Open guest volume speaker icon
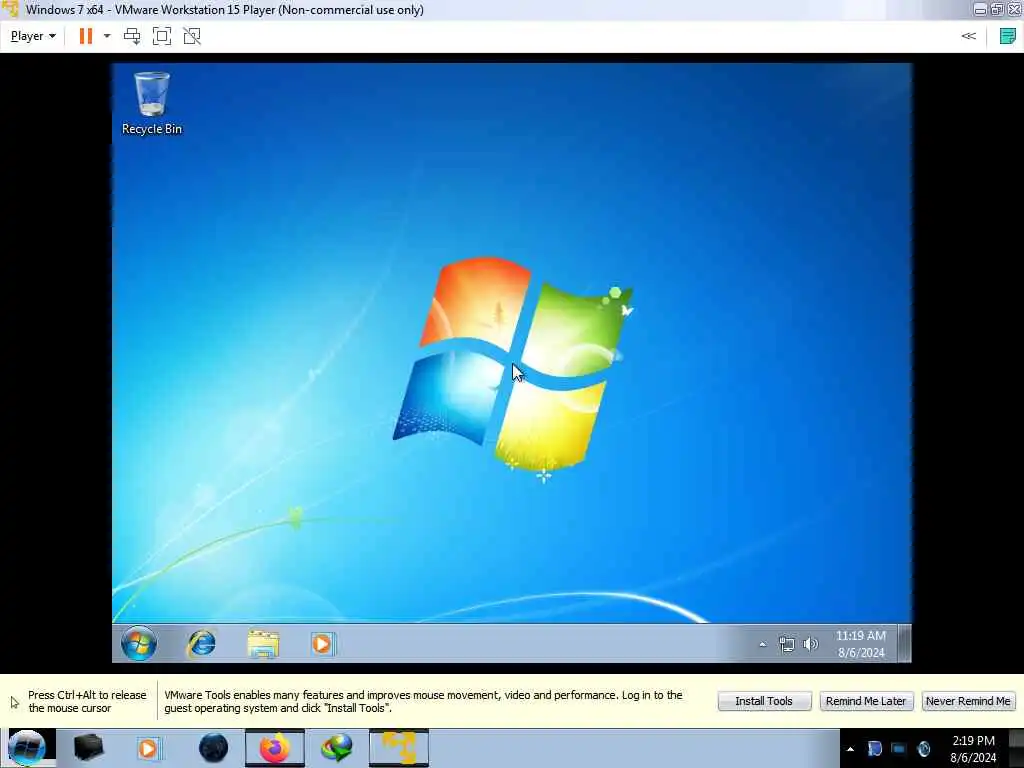Screen dimensions: 1024x768 (810, 645)
